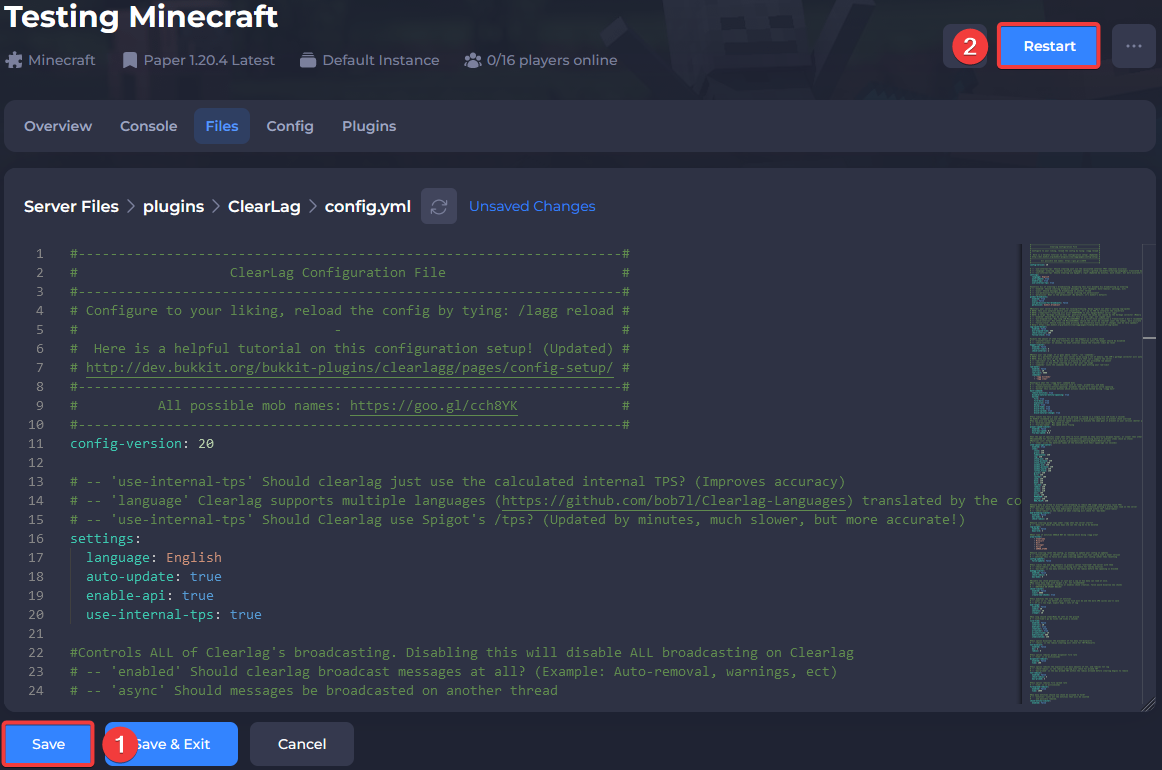The image size is (1162, 770).
Task: Click the Paper 1.20.4 bookmark icon
Action: point(130,60)
